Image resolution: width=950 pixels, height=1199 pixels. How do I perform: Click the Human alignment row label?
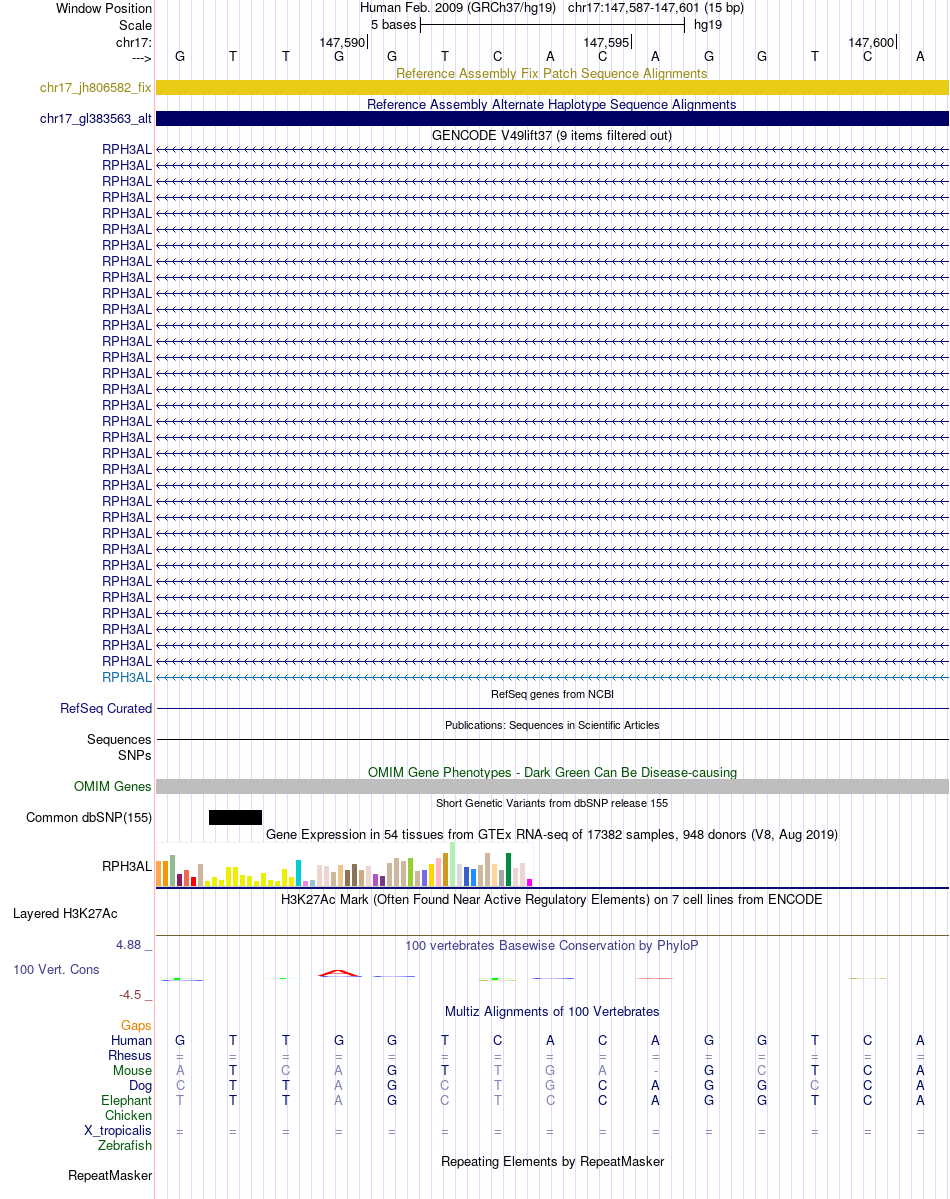[x=132, y=1041]
